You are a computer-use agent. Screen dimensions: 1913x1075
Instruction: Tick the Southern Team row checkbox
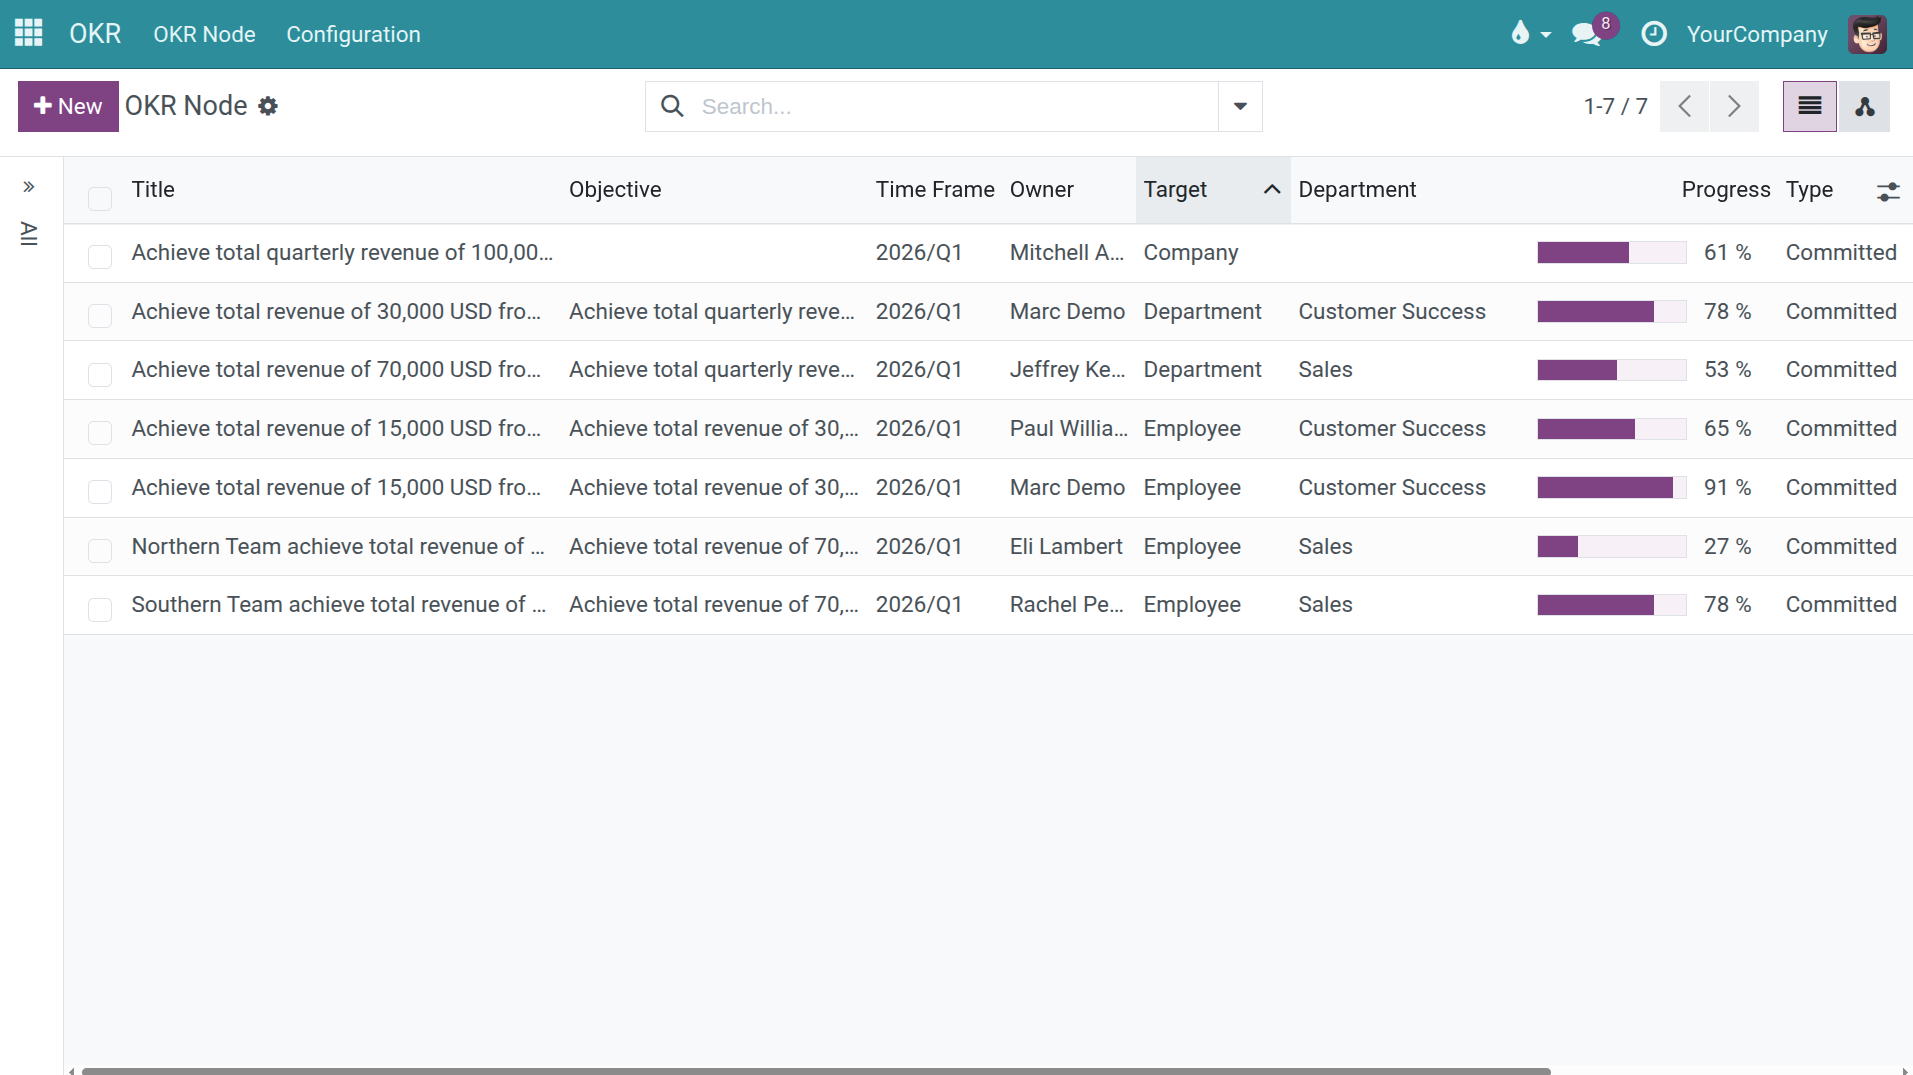(100, 609)
